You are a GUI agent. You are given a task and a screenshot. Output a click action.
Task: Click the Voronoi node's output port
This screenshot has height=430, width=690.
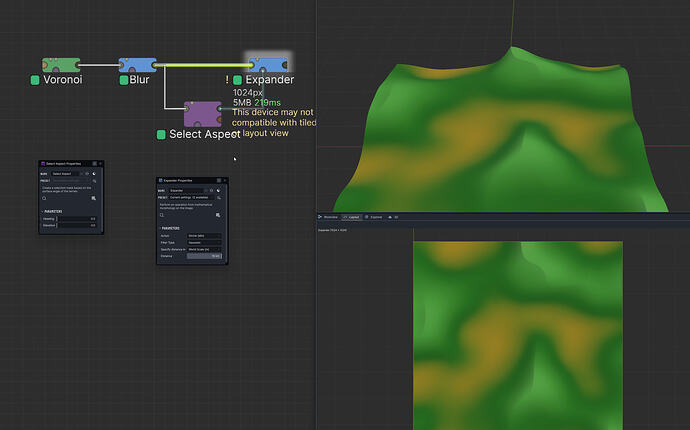coord(78,65)
